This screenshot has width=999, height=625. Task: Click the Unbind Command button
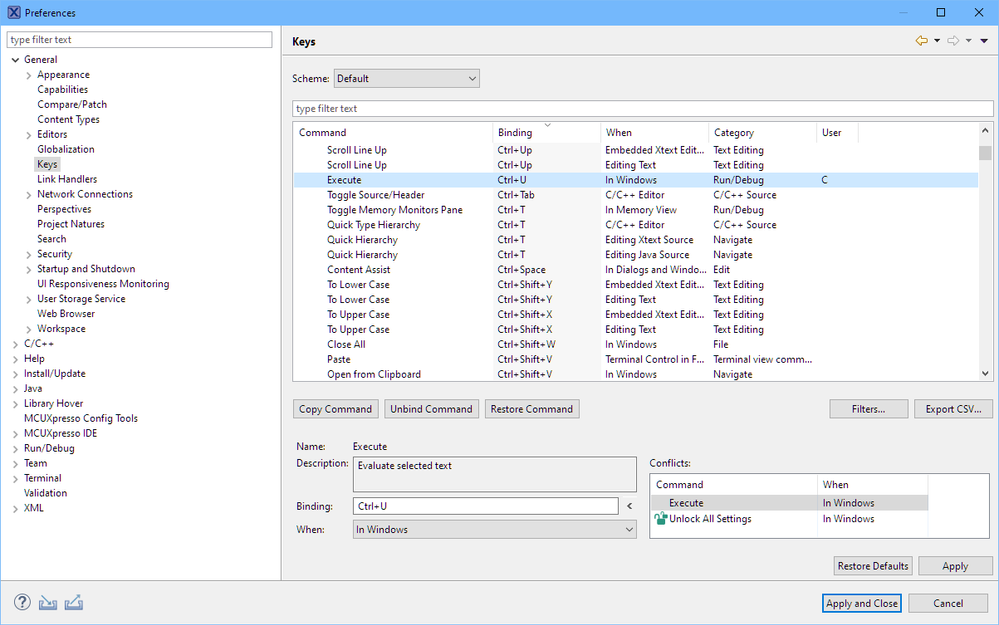tap(431, 409)
